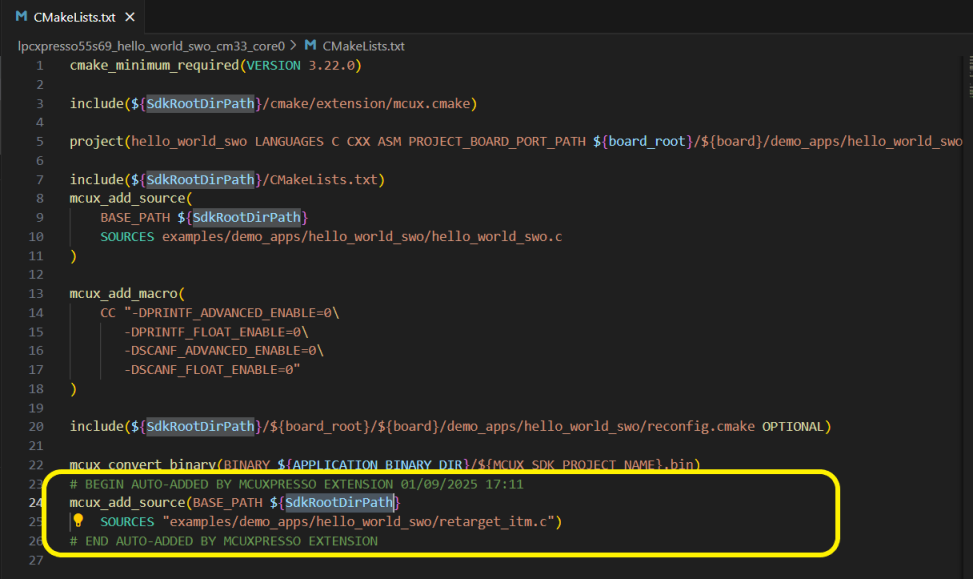Close the CMakeLists.txt editor tab
Screen dimensions: 973x579
coord(127,16)
